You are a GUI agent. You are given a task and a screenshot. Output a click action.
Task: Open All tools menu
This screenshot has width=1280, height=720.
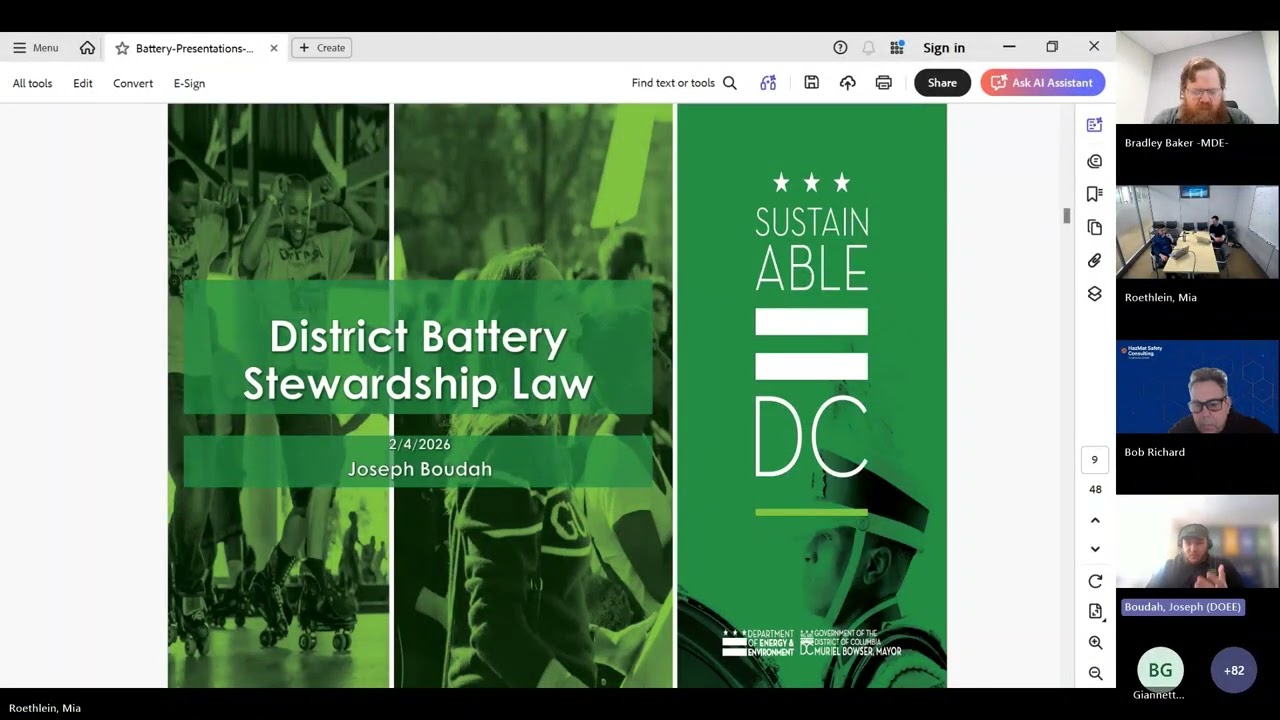coord(32,83)
